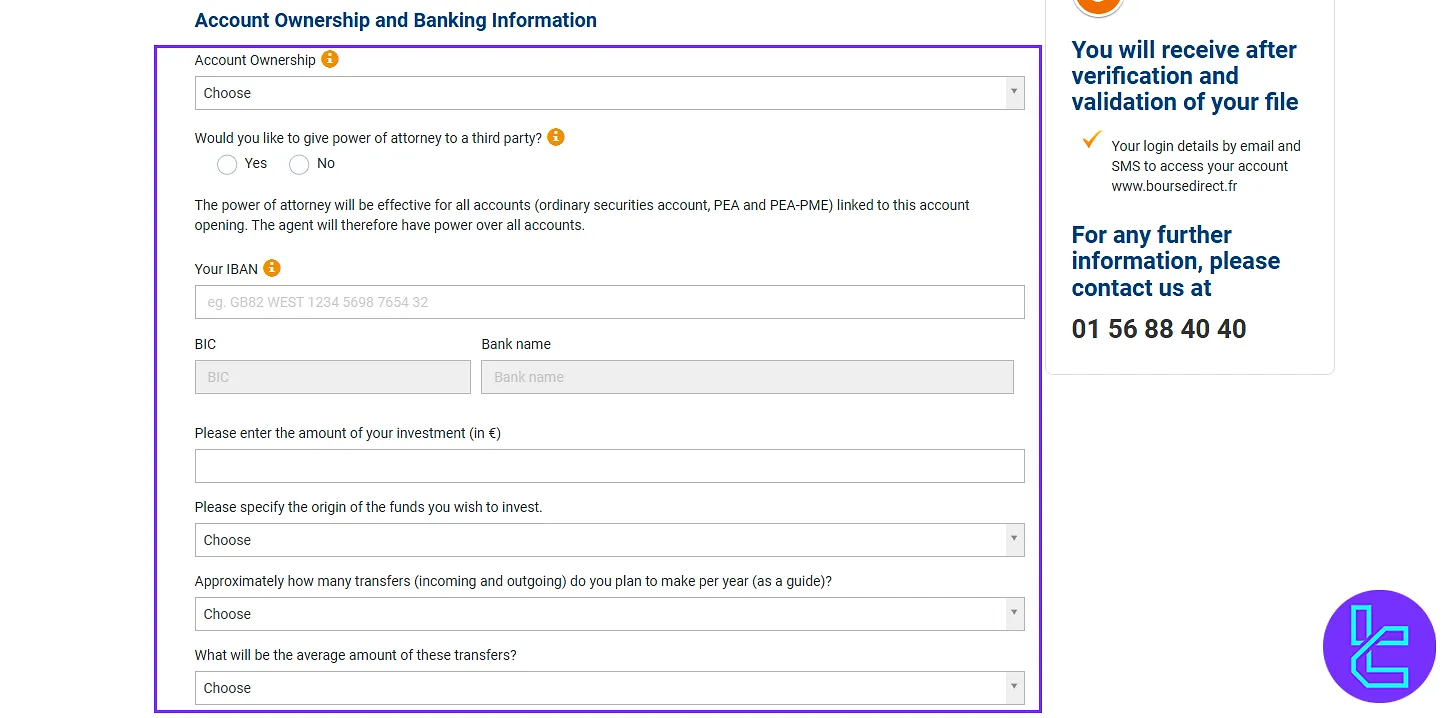Click the info icon beside Your IBAN label
Image resolution: width=1451 pixels, height=718 pixels.
pos(270,268)
